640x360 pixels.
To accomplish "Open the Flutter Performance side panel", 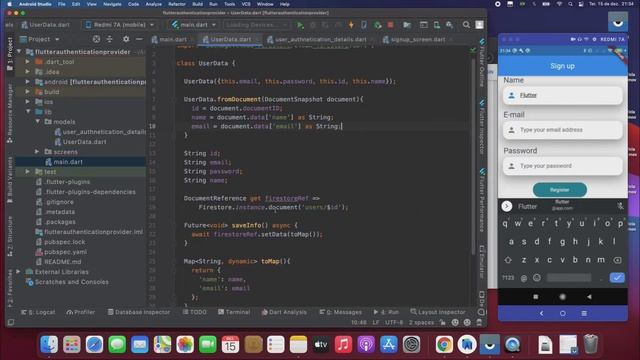I will [482, 200].
